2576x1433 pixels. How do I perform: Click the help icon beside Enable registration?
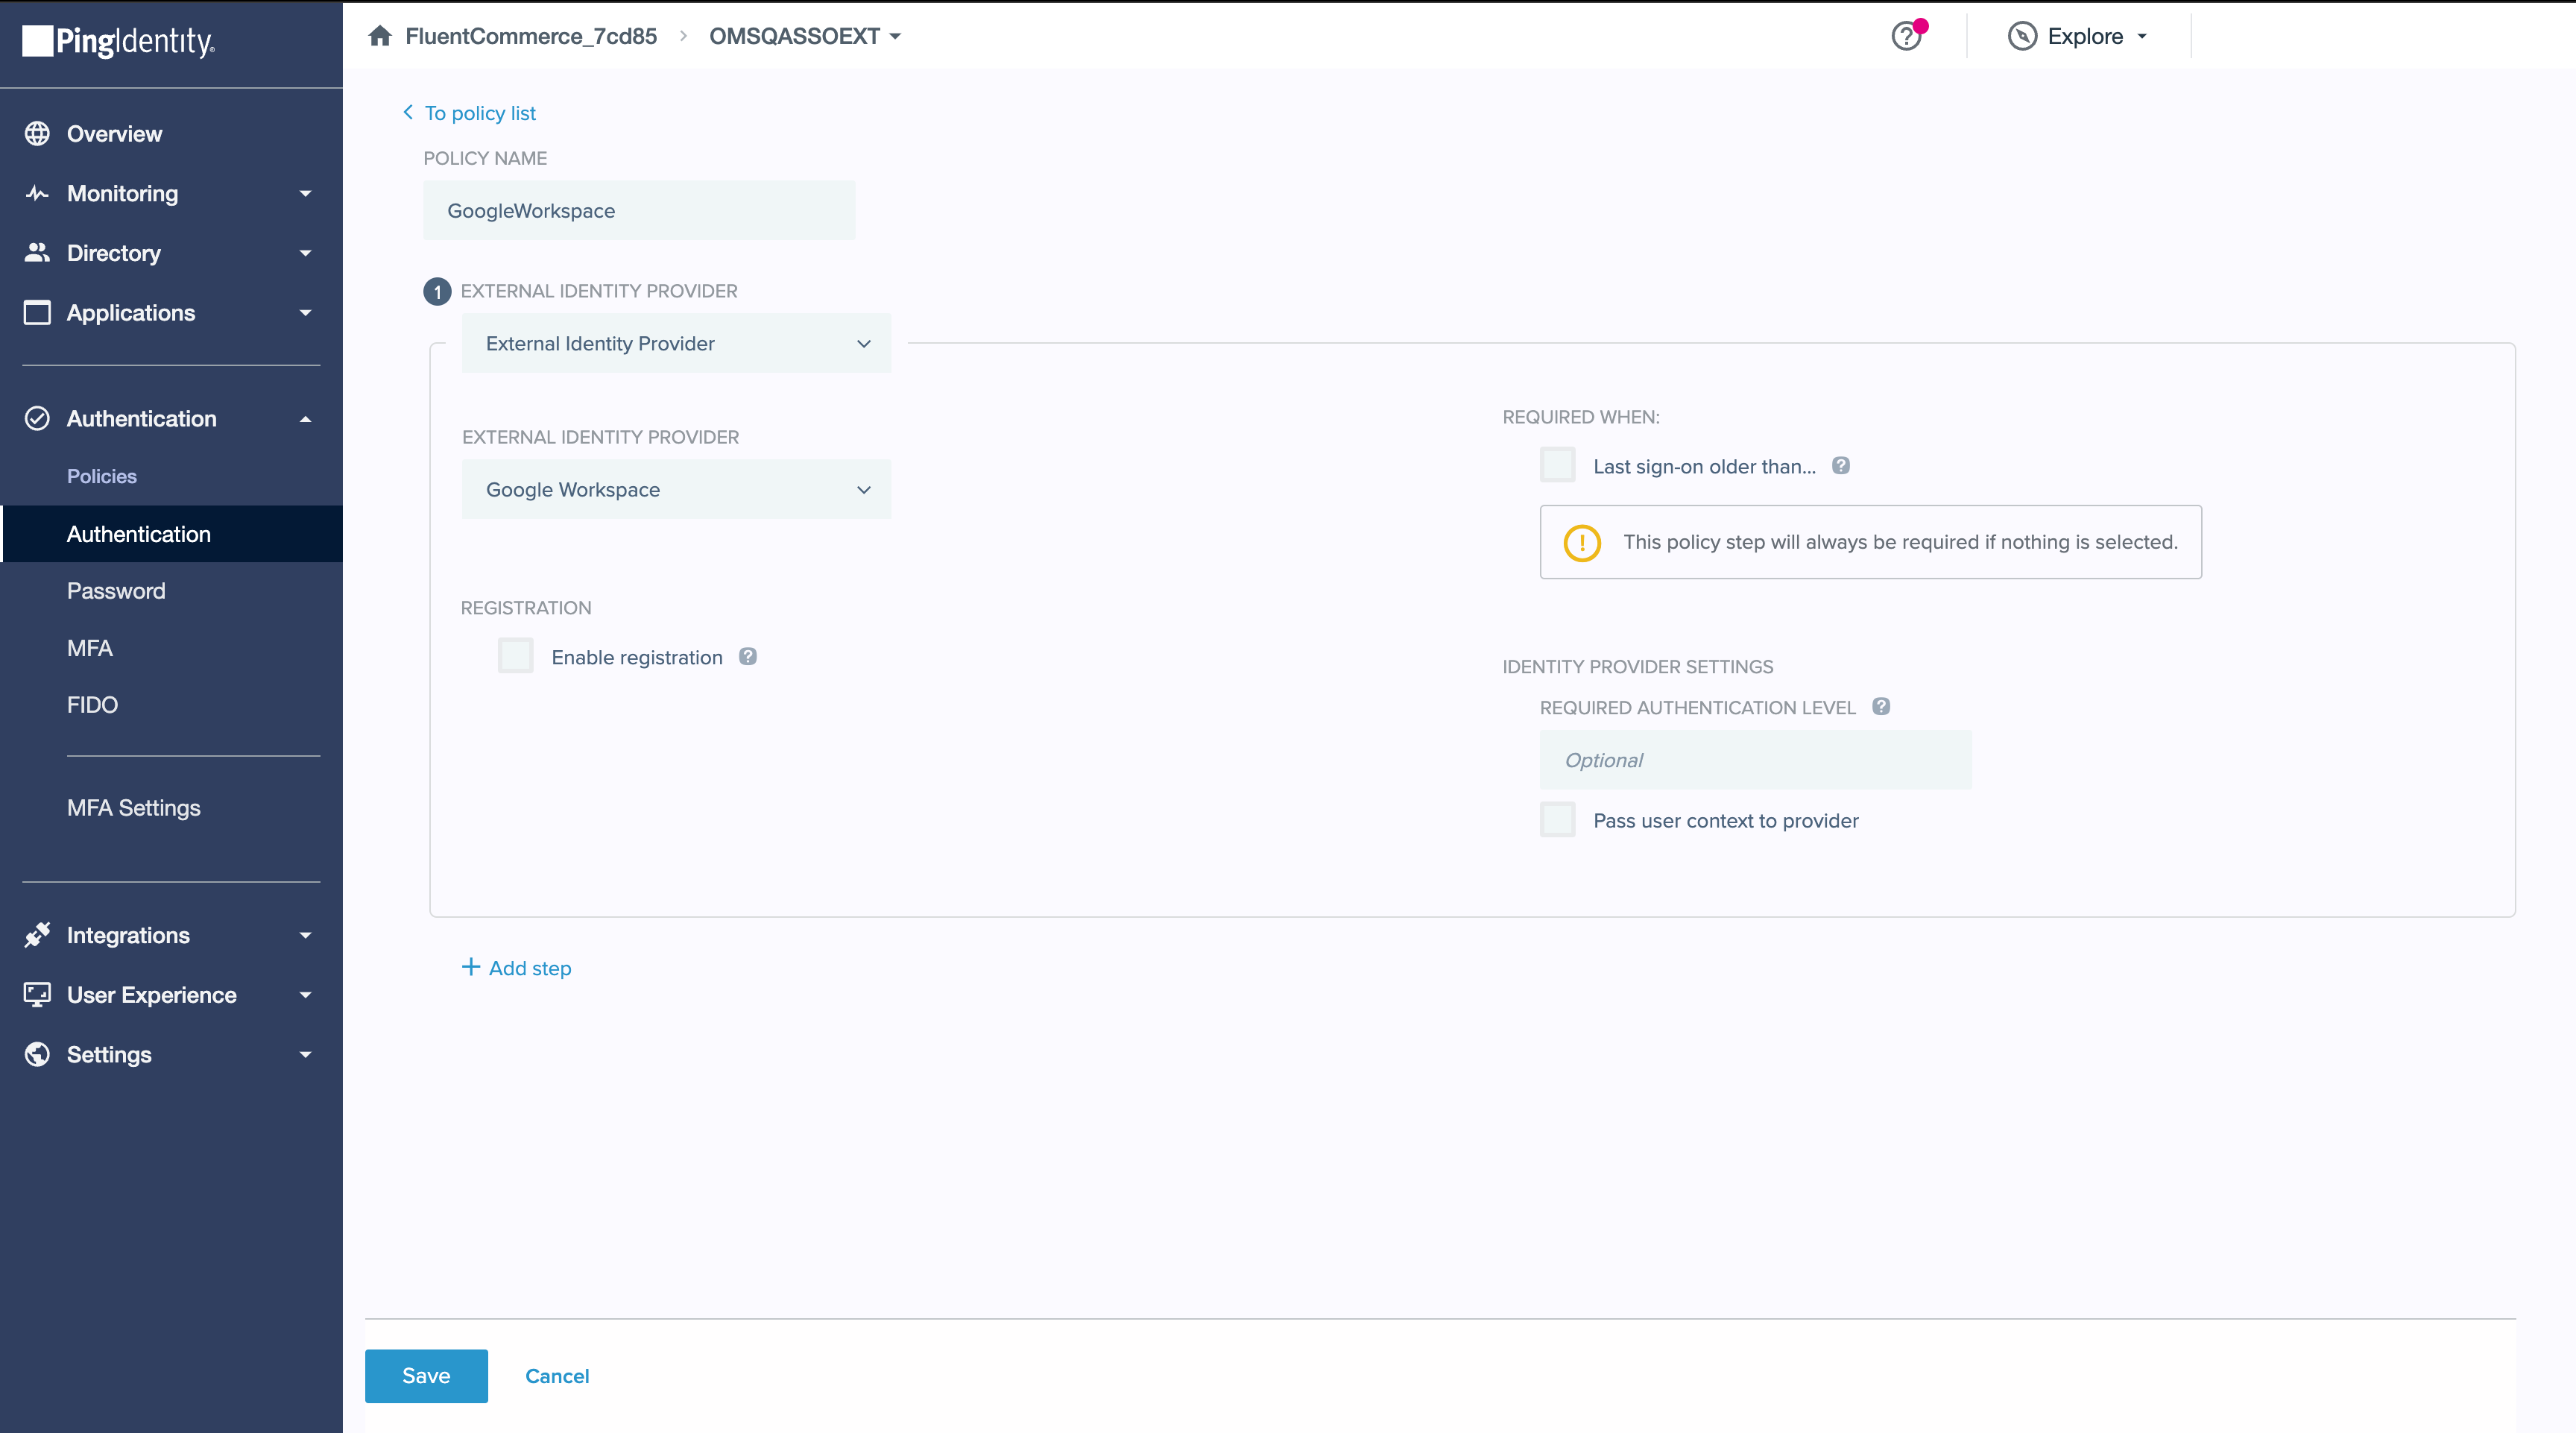point(748,657)
